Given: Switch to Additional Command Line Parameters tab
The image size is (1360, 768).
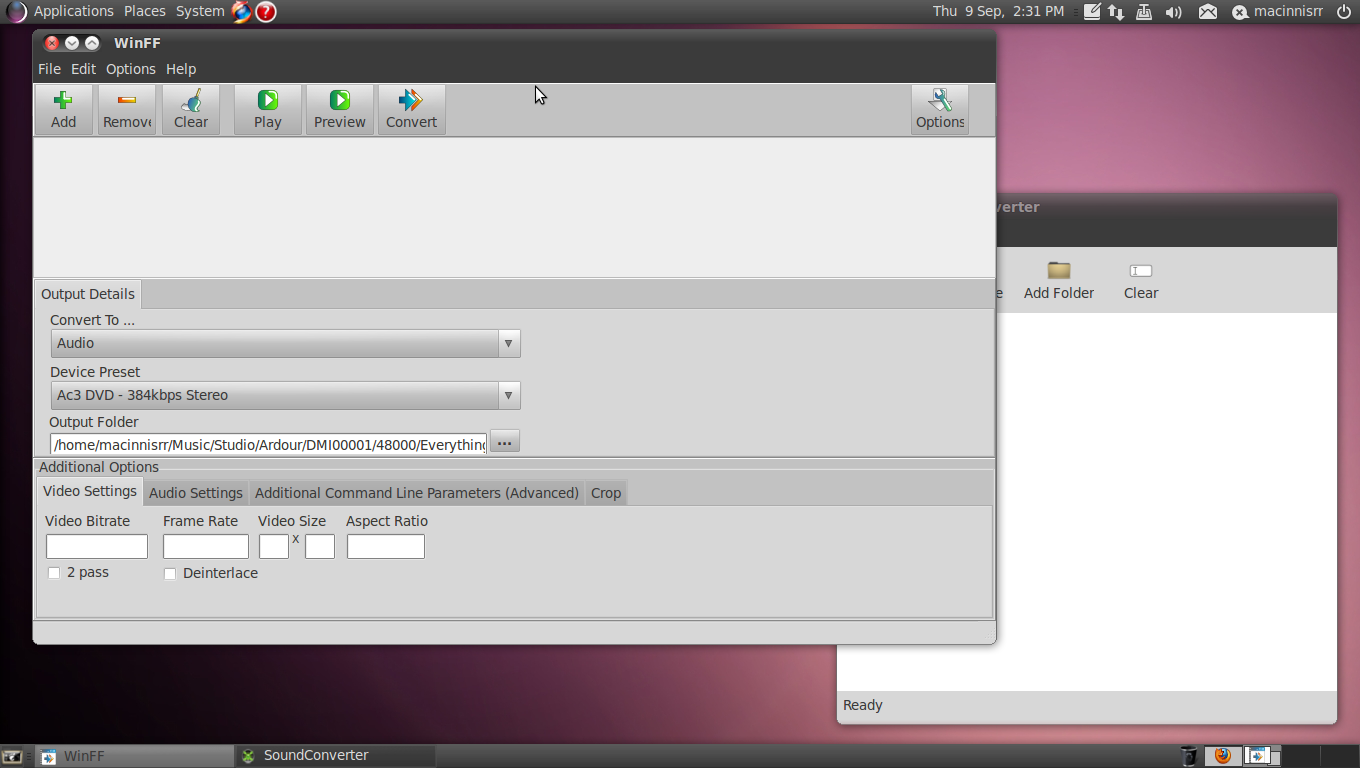Looking at the screenshot, I should click(x=417, y=493).
